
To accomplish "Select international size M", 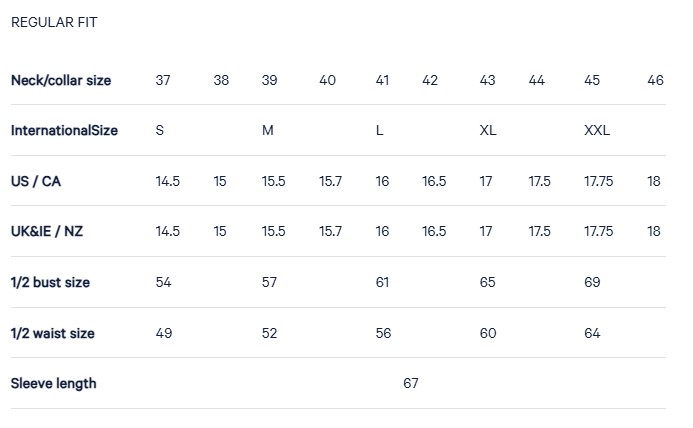I will coord(268,131).
